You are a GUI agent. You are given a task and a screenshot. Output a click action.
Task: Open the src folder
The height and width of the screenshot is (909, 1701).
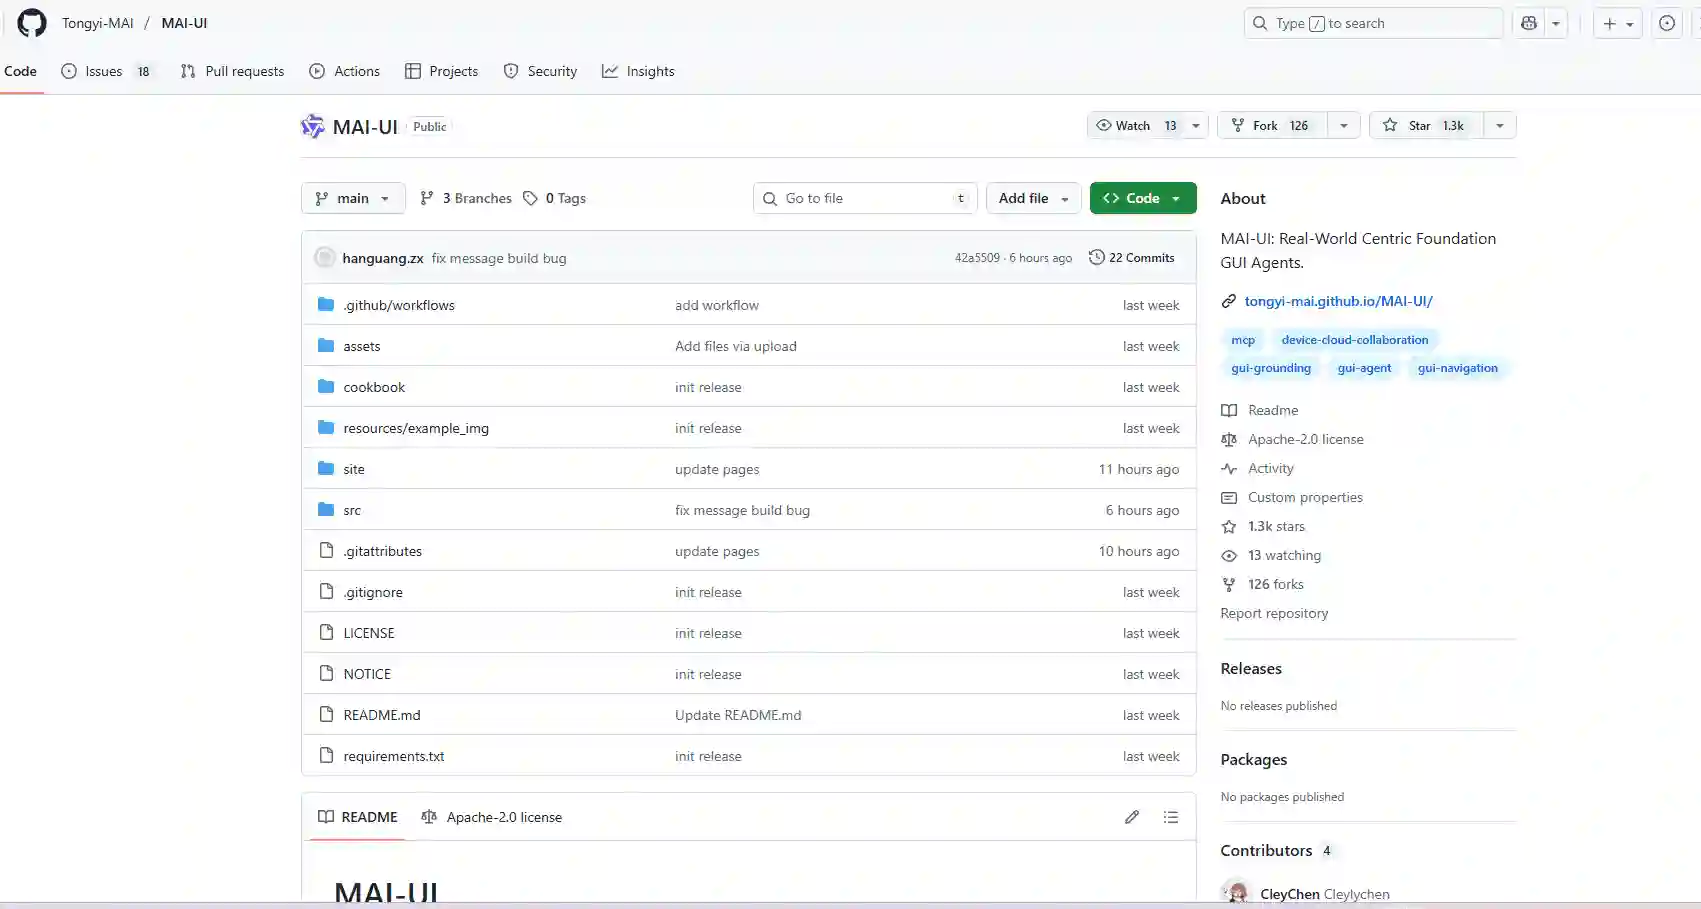352,510
